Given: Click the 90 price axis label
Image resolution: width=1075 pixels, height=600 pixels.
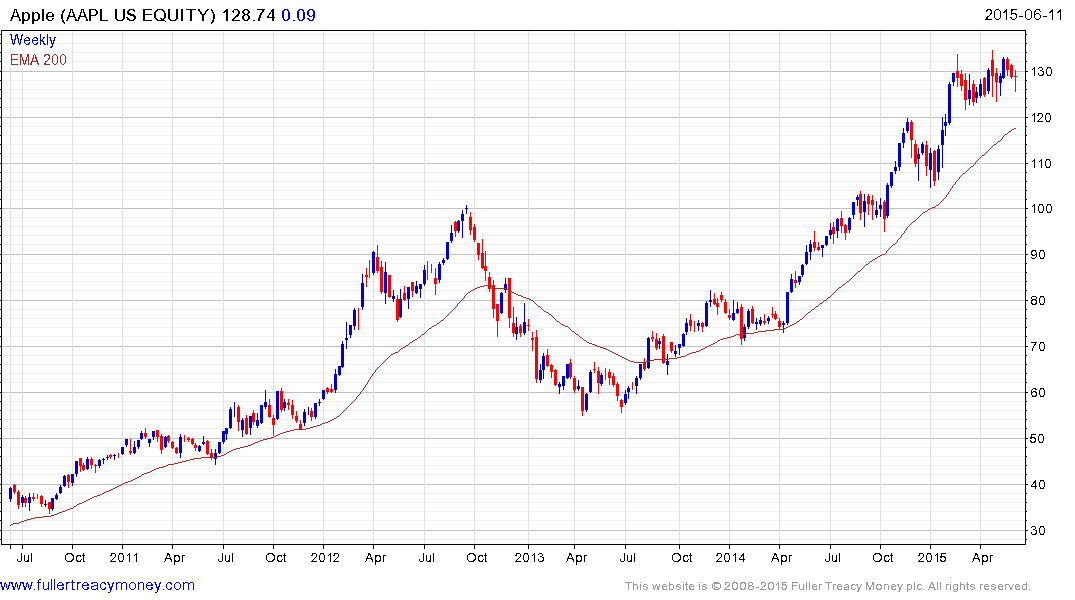Looking at the screenshot, I should coord(1038,255).
